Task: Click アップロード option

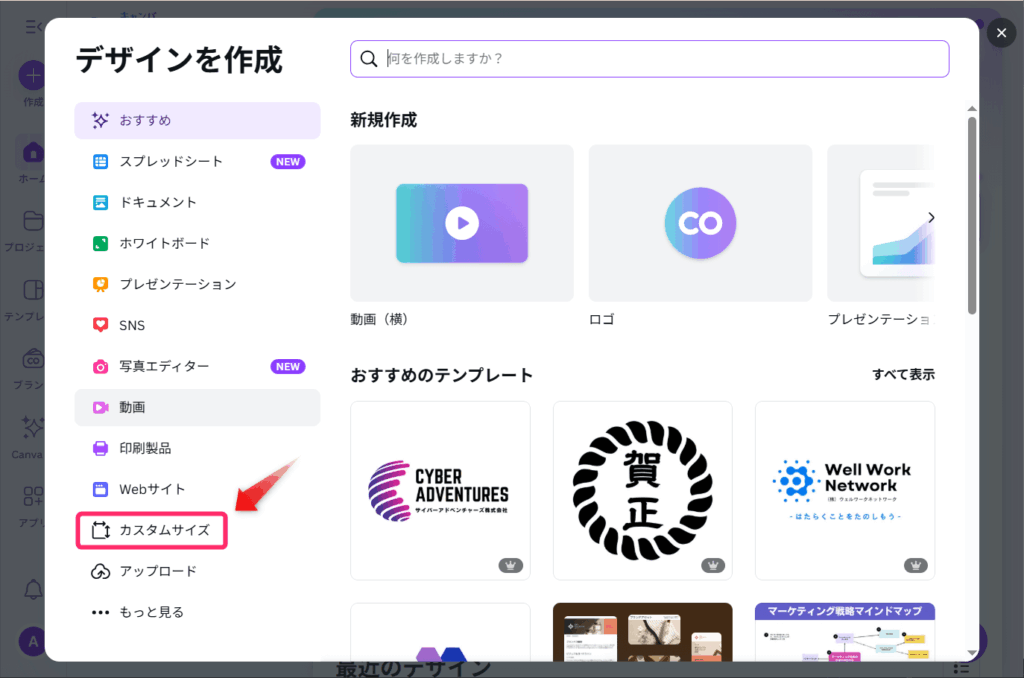Action: 197,572
